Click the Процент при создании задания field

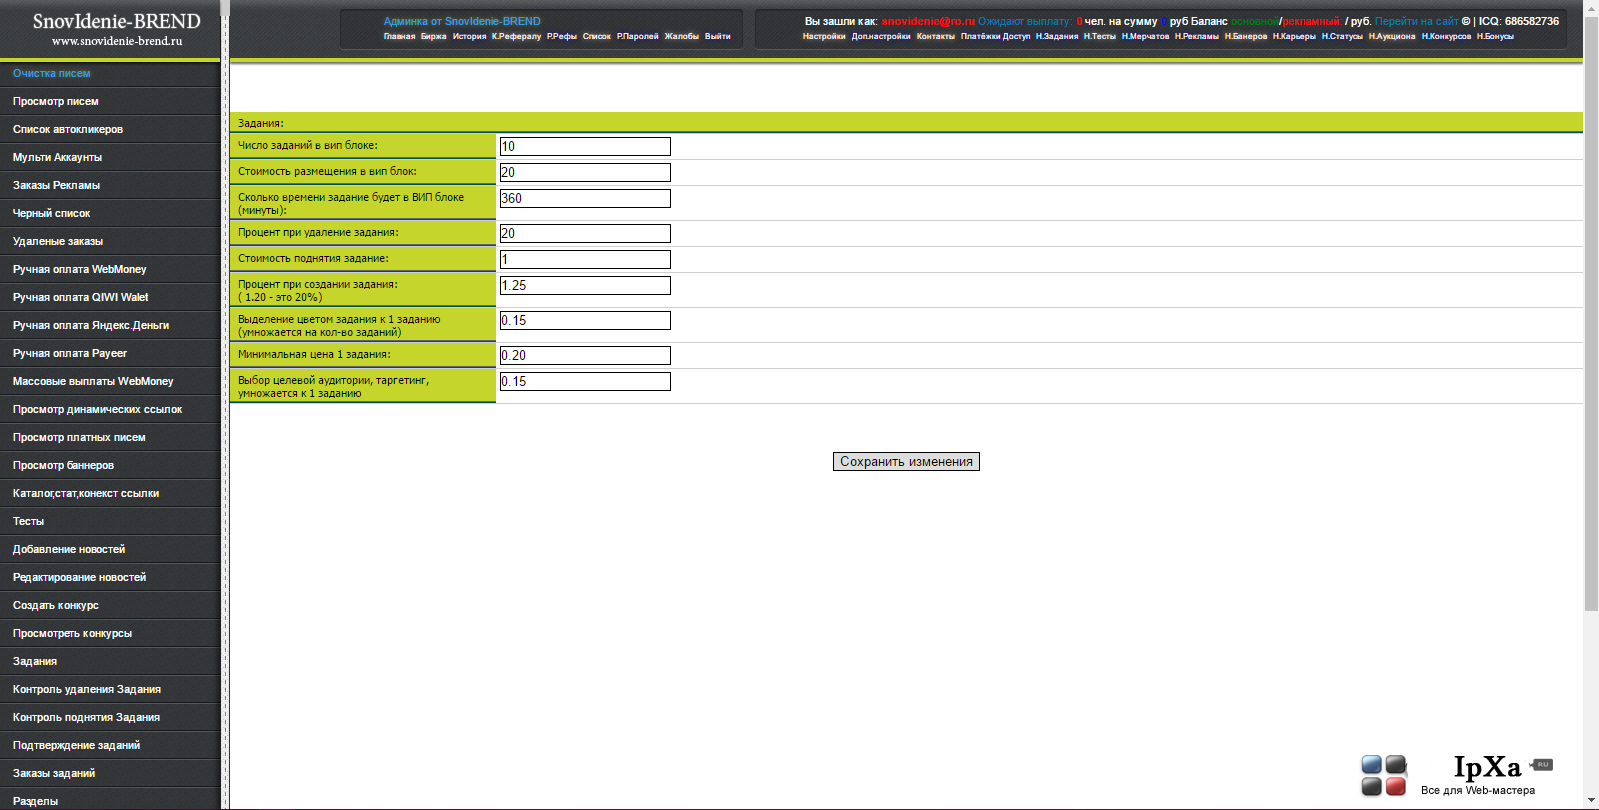tap(585, 285)
